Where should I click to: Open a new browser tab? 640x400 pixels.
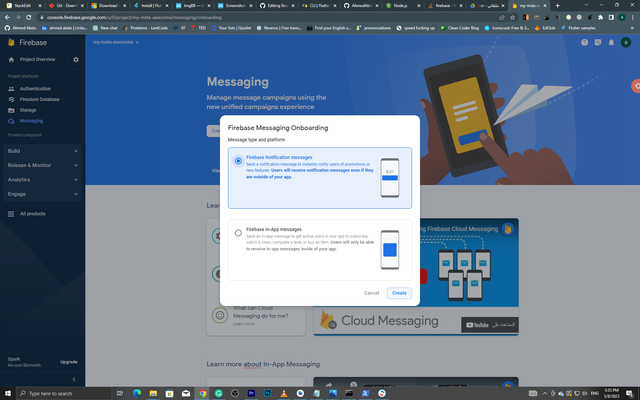(x=558, y=6)
